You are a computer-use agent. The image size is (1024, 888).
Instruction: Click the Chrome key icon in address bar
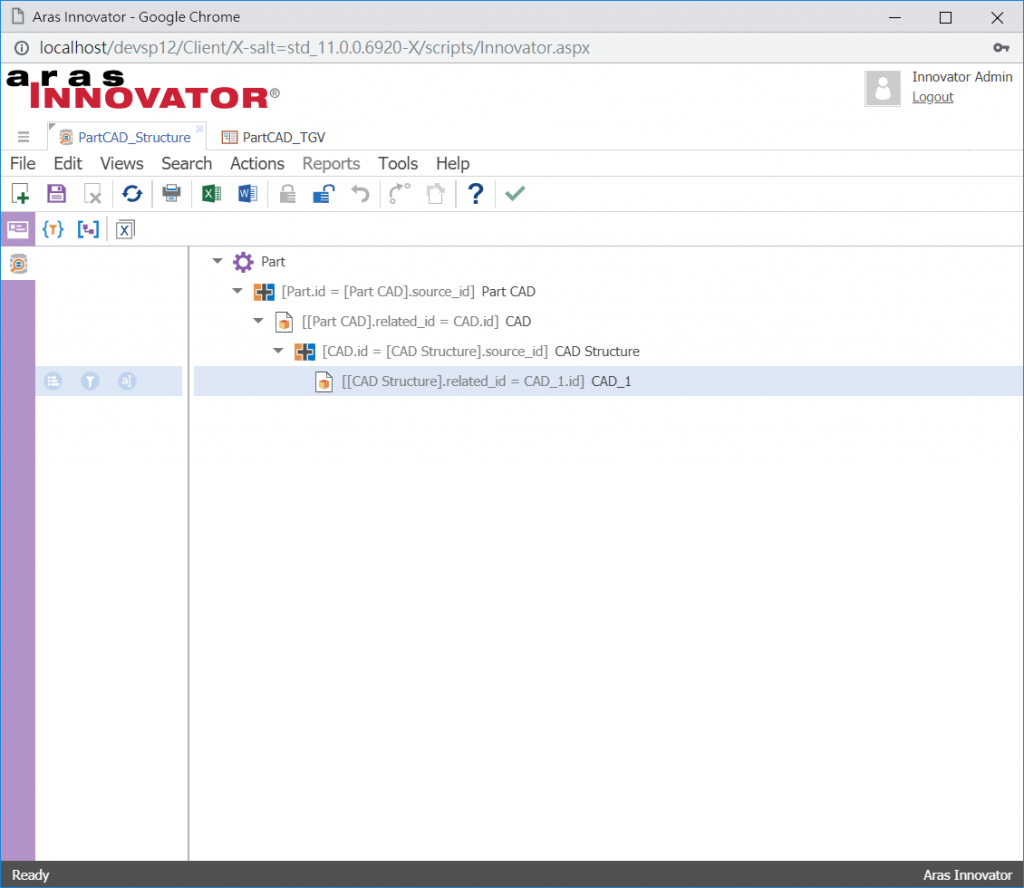1001,48
